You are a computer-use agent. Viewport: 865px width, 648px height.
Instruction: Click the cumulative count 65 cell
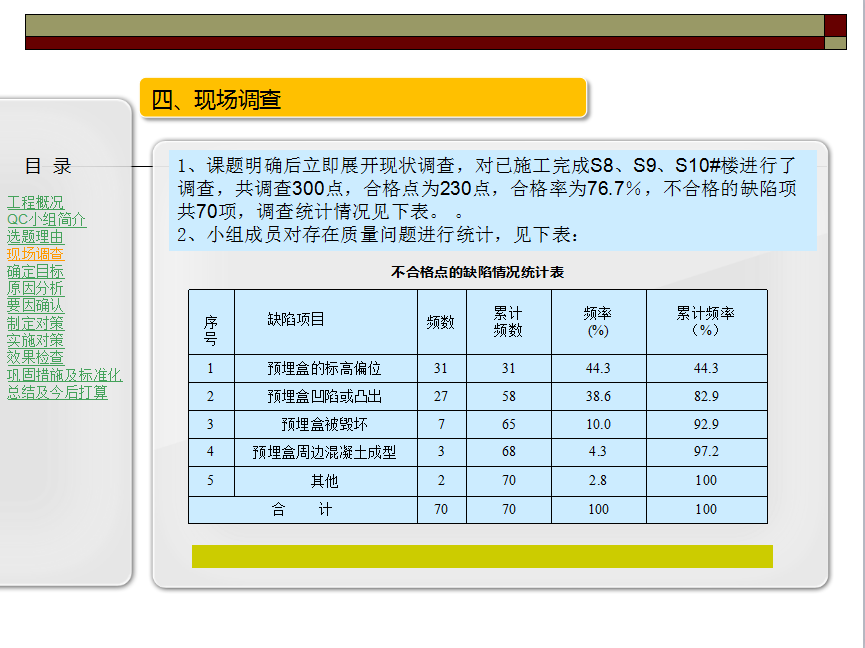(509, 424)
